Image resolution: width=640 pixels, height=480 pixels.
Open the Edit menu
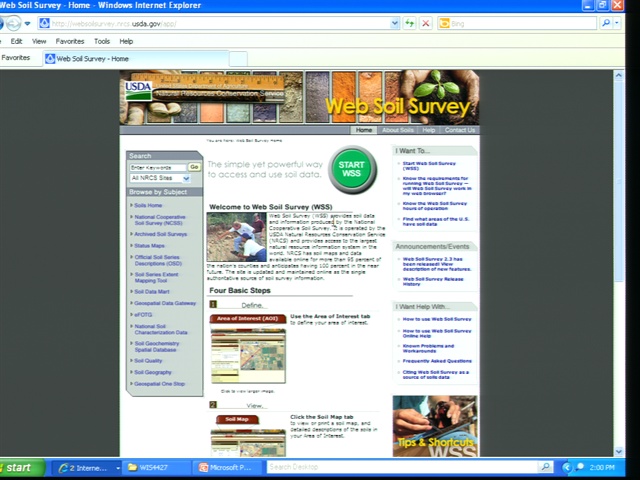[x=16, y=41]
